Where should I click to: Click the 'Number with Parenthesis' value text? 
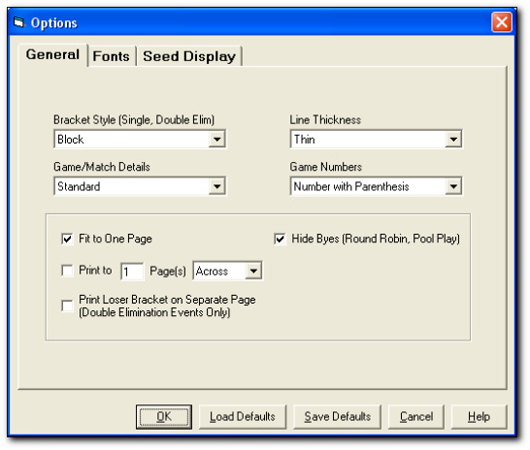[351, 186]
